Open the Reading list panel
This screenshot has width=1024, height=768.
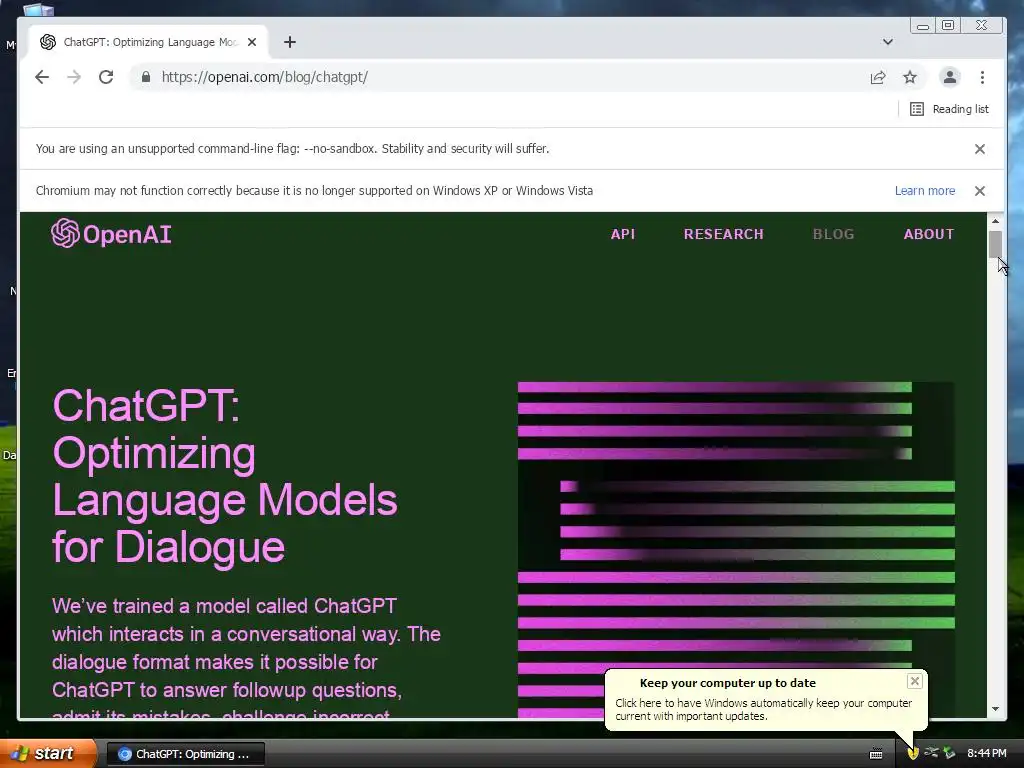[x=950, y=109]
